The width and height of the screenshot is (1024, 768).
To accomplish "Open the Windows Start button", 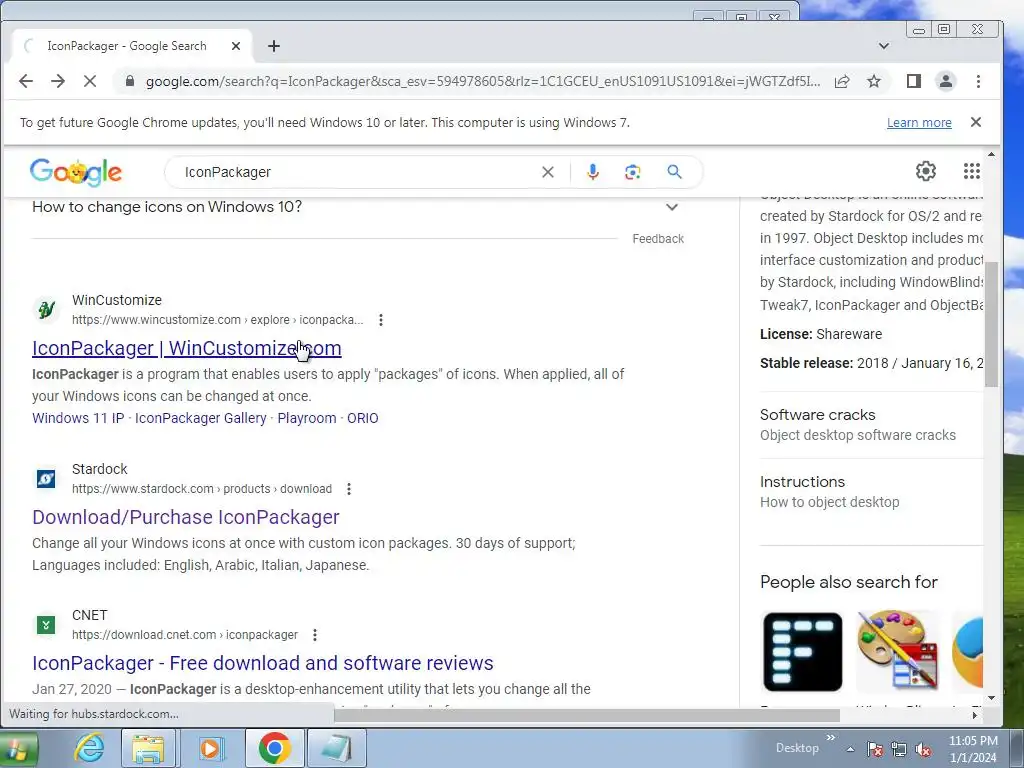I will click(17, 749).
